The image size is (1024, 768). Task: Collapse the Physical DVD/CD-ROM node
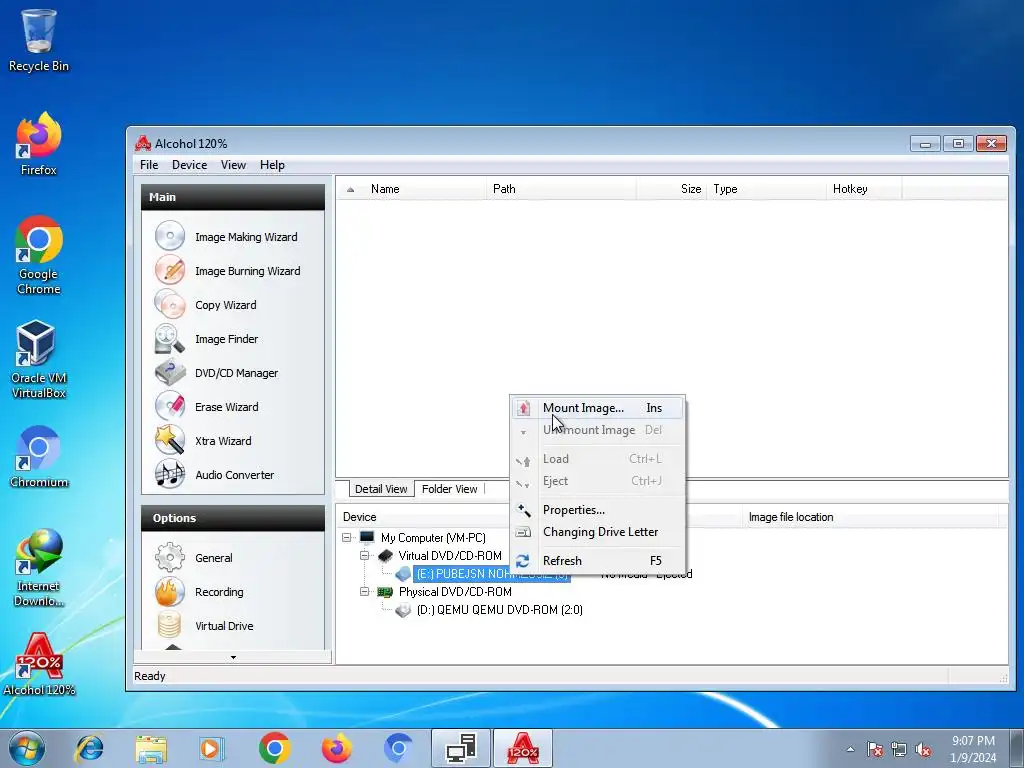pyautogui.click(x=364, y=592)
